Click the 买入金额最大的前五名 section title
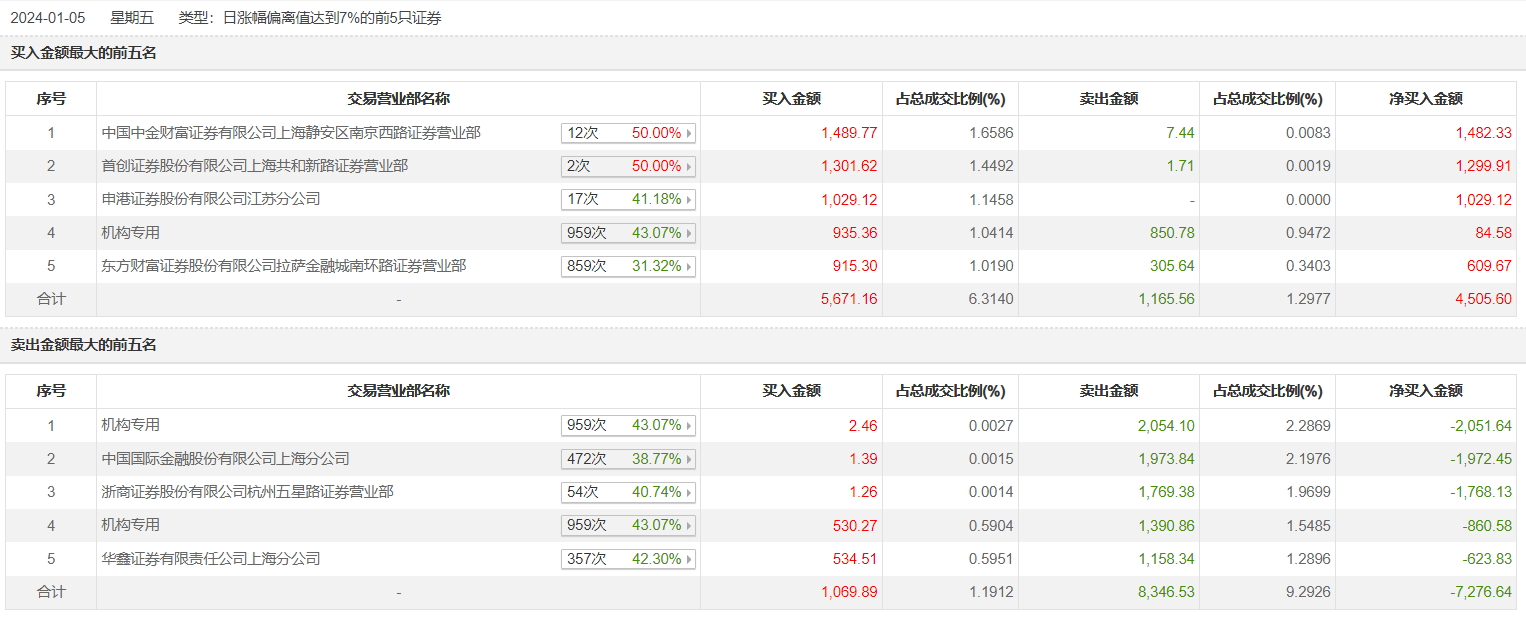Viewport: 1526px width, 620px height. (84, 53)
